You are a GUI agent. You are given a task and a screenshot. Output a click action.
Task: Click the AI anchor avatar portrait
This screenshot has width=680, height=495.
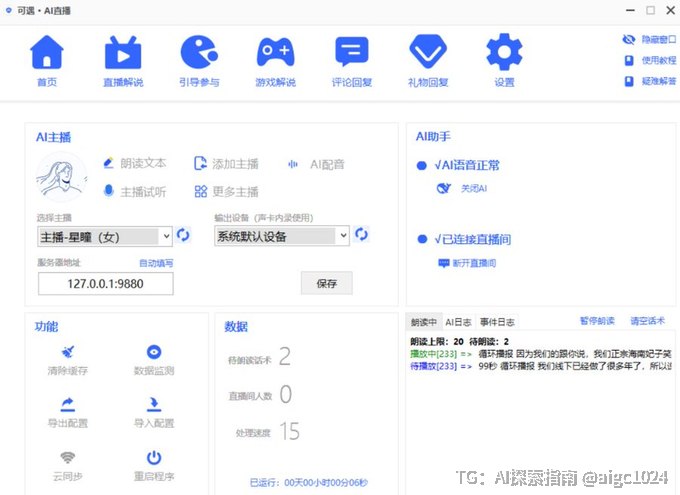(x=62, y=177)
